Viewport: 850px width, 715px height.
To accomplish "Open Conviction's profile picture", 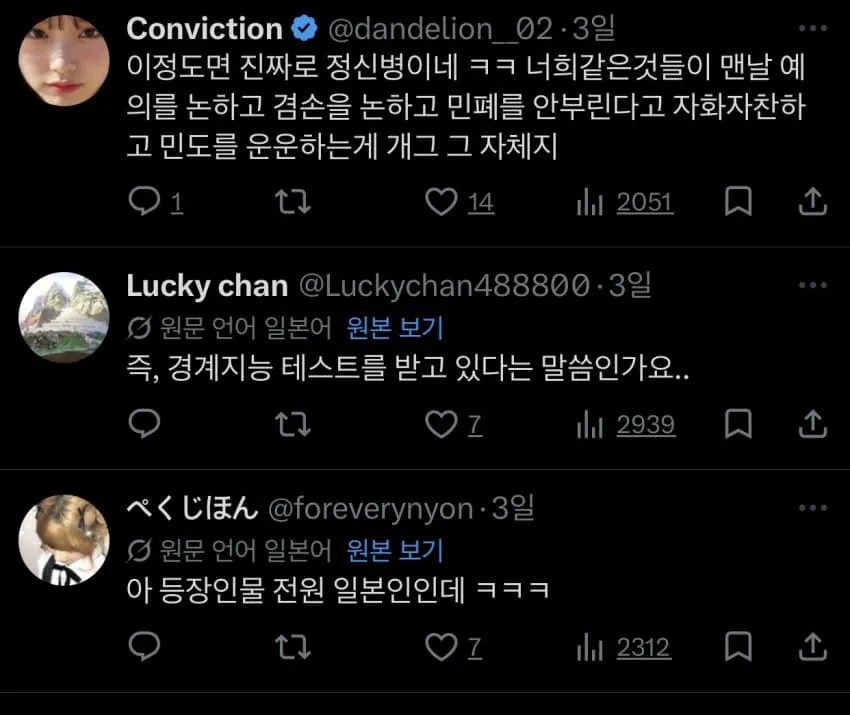I will [x=64, y=61].
